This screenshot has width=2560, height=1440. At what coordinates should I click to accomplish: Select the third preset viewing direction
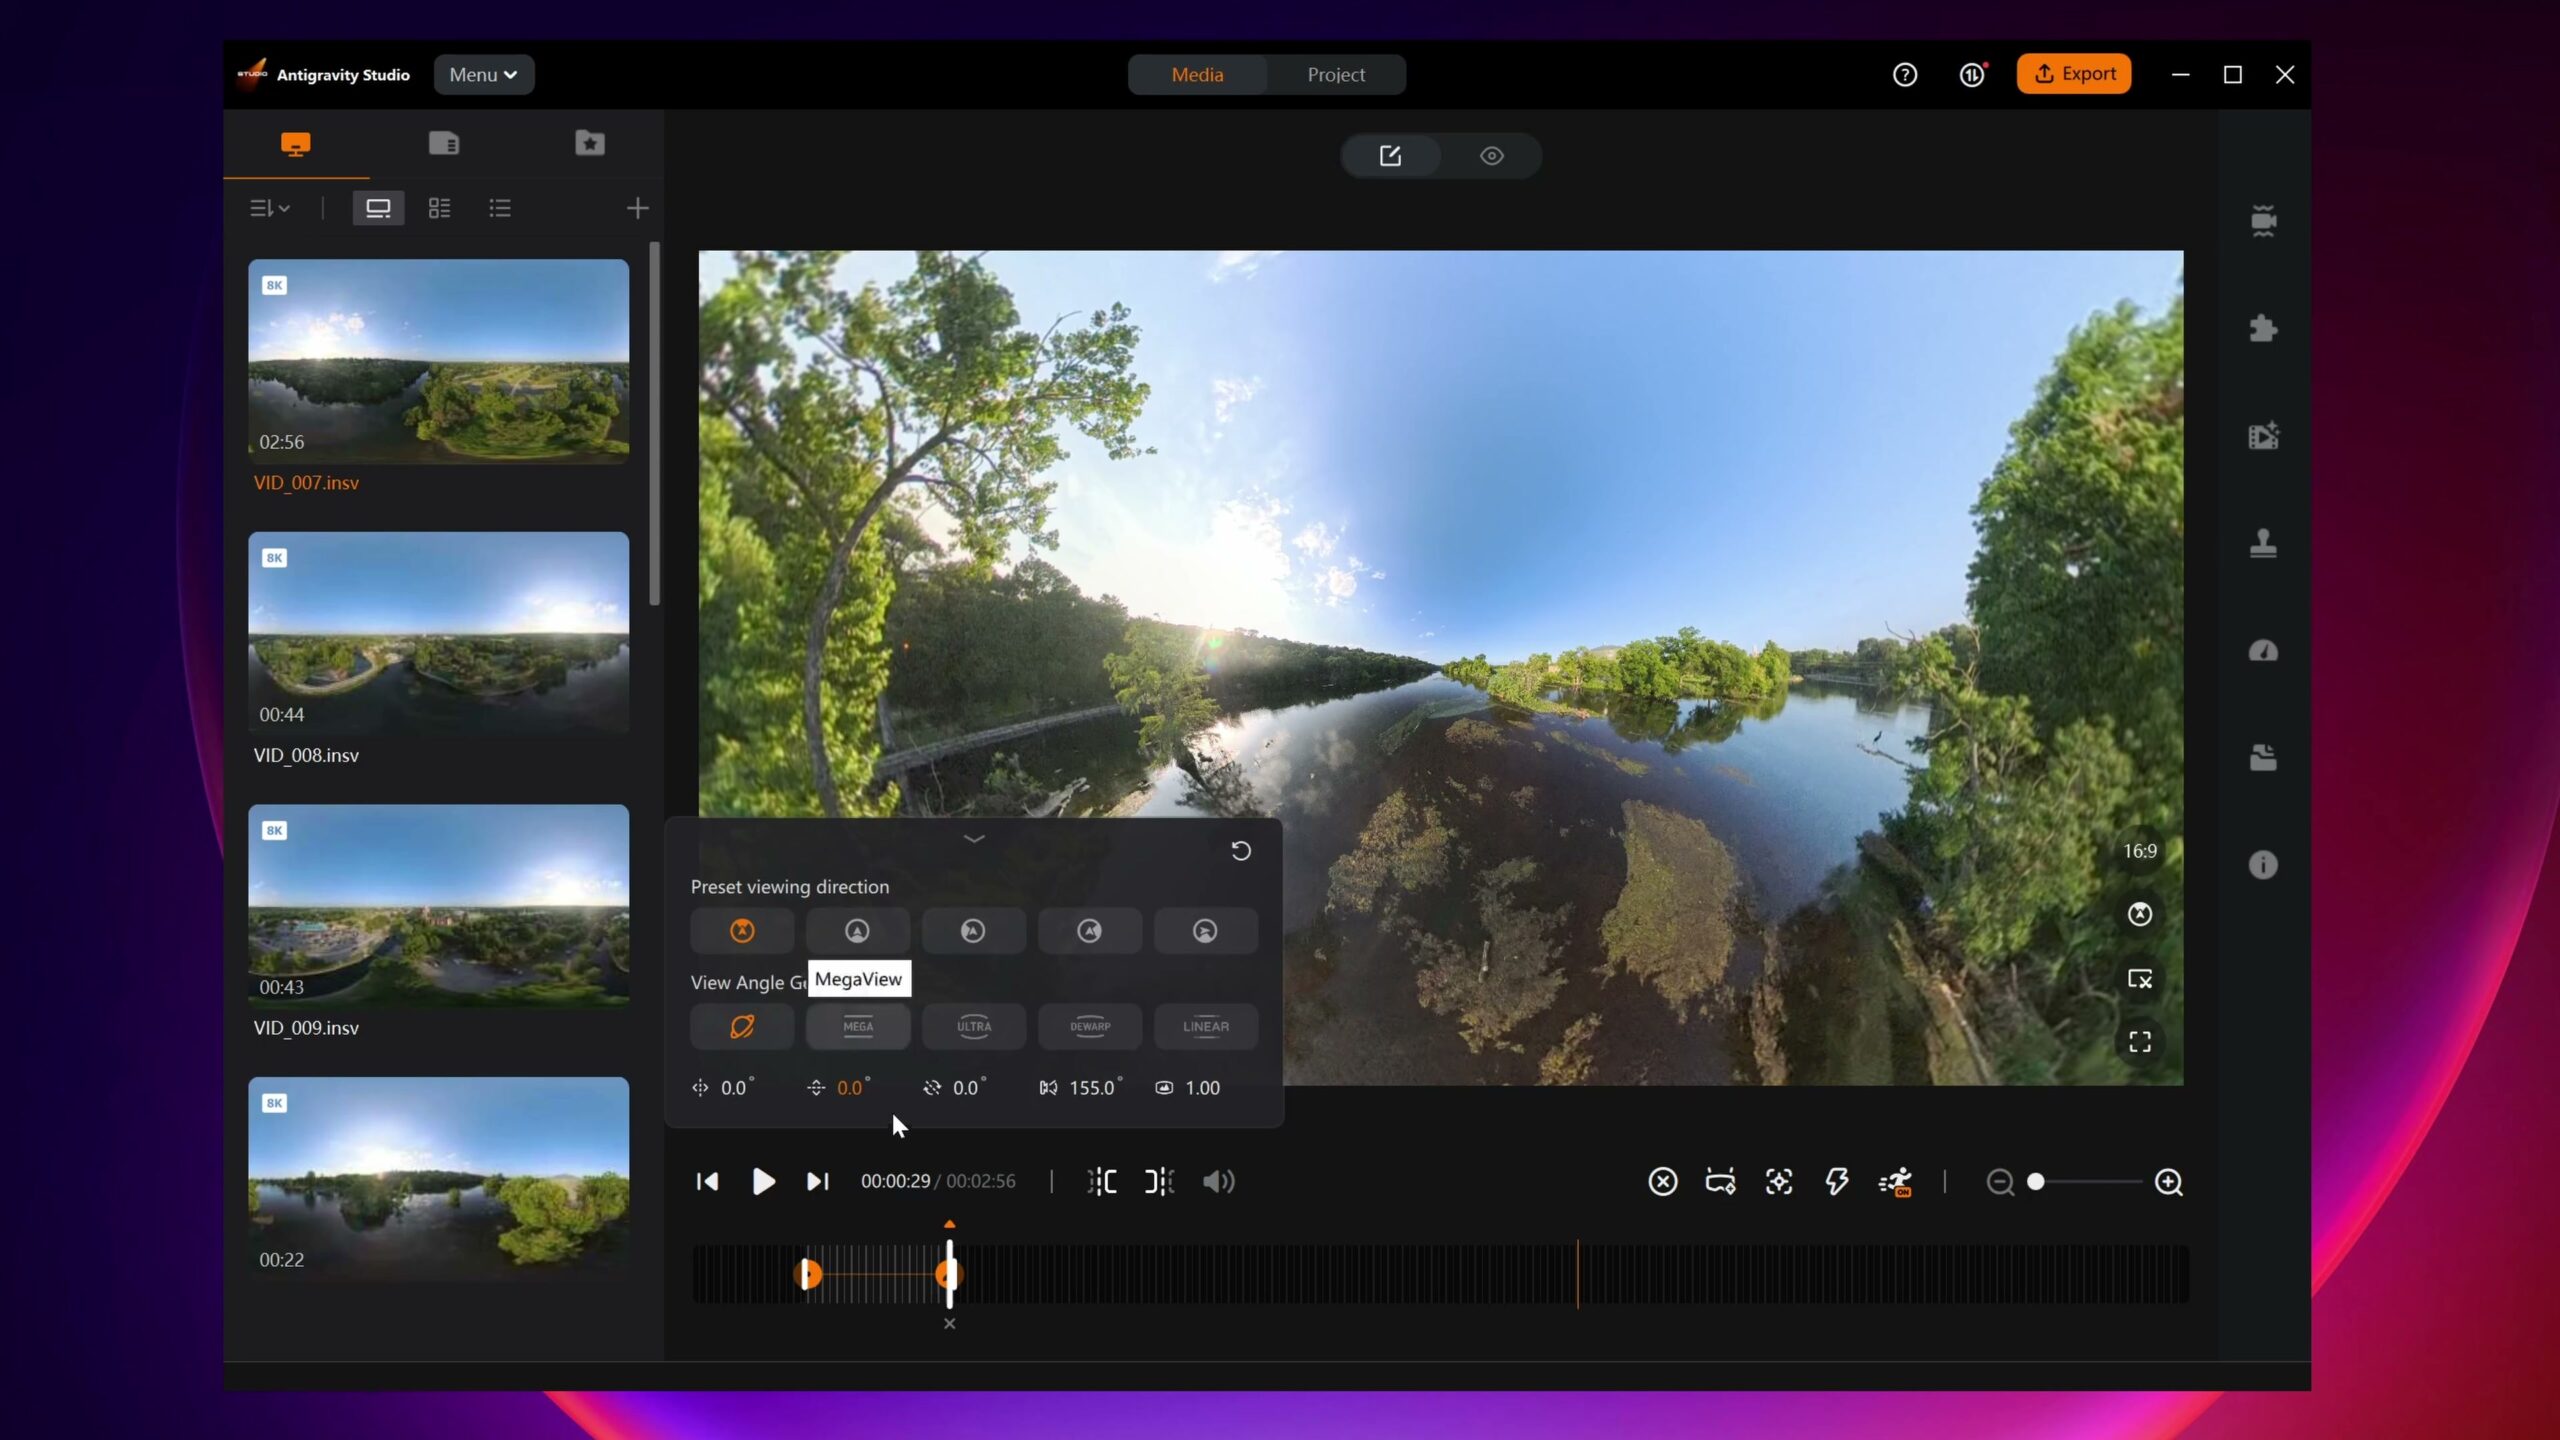(973, 931)
